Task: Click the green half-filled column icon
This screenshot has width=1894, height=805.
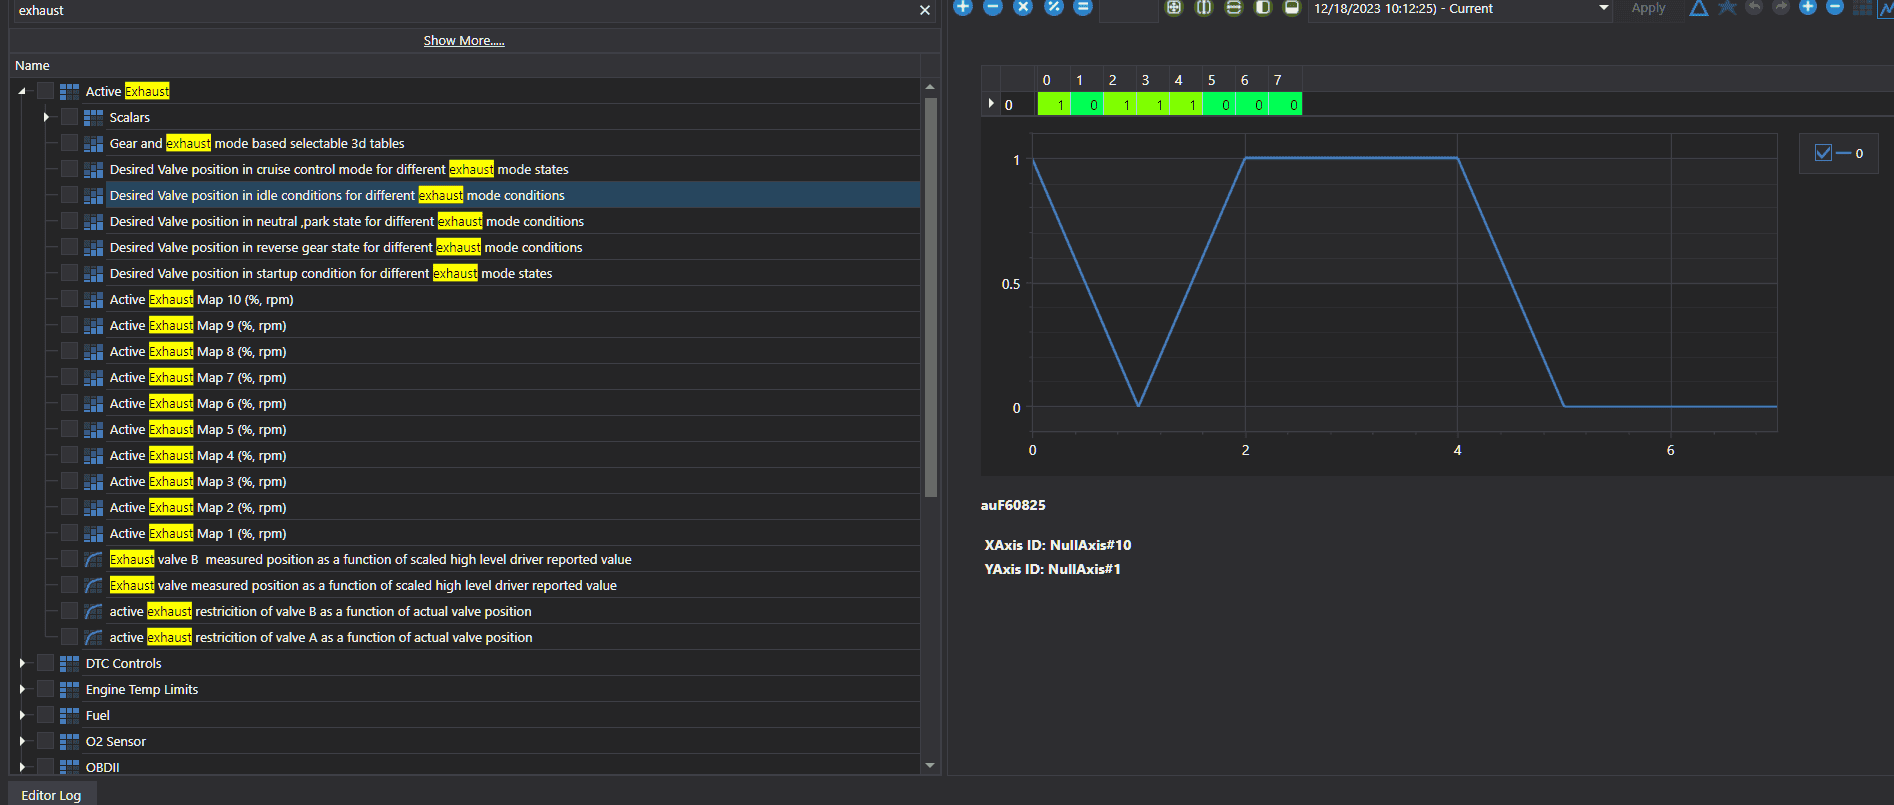Action: (1263, 7)
